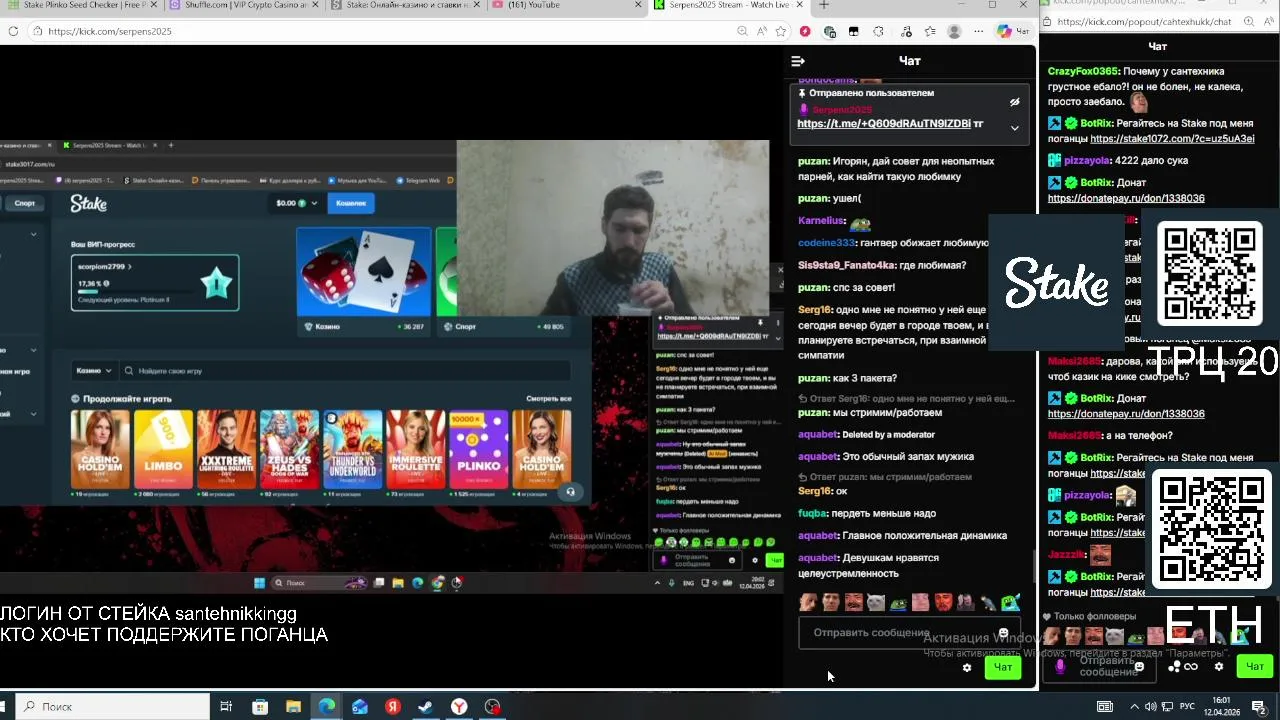Open Windows taskbar search box

[x=112, y=707]
